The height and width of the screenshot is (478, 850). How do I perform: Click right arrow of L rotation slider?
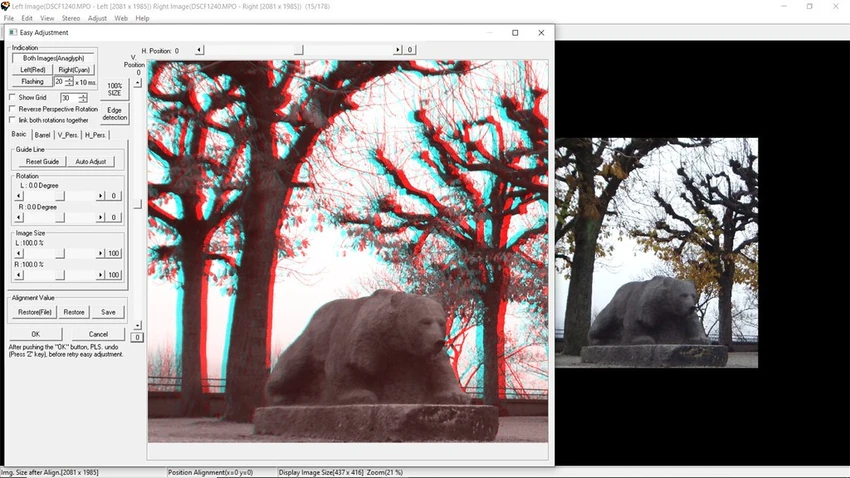100,196
